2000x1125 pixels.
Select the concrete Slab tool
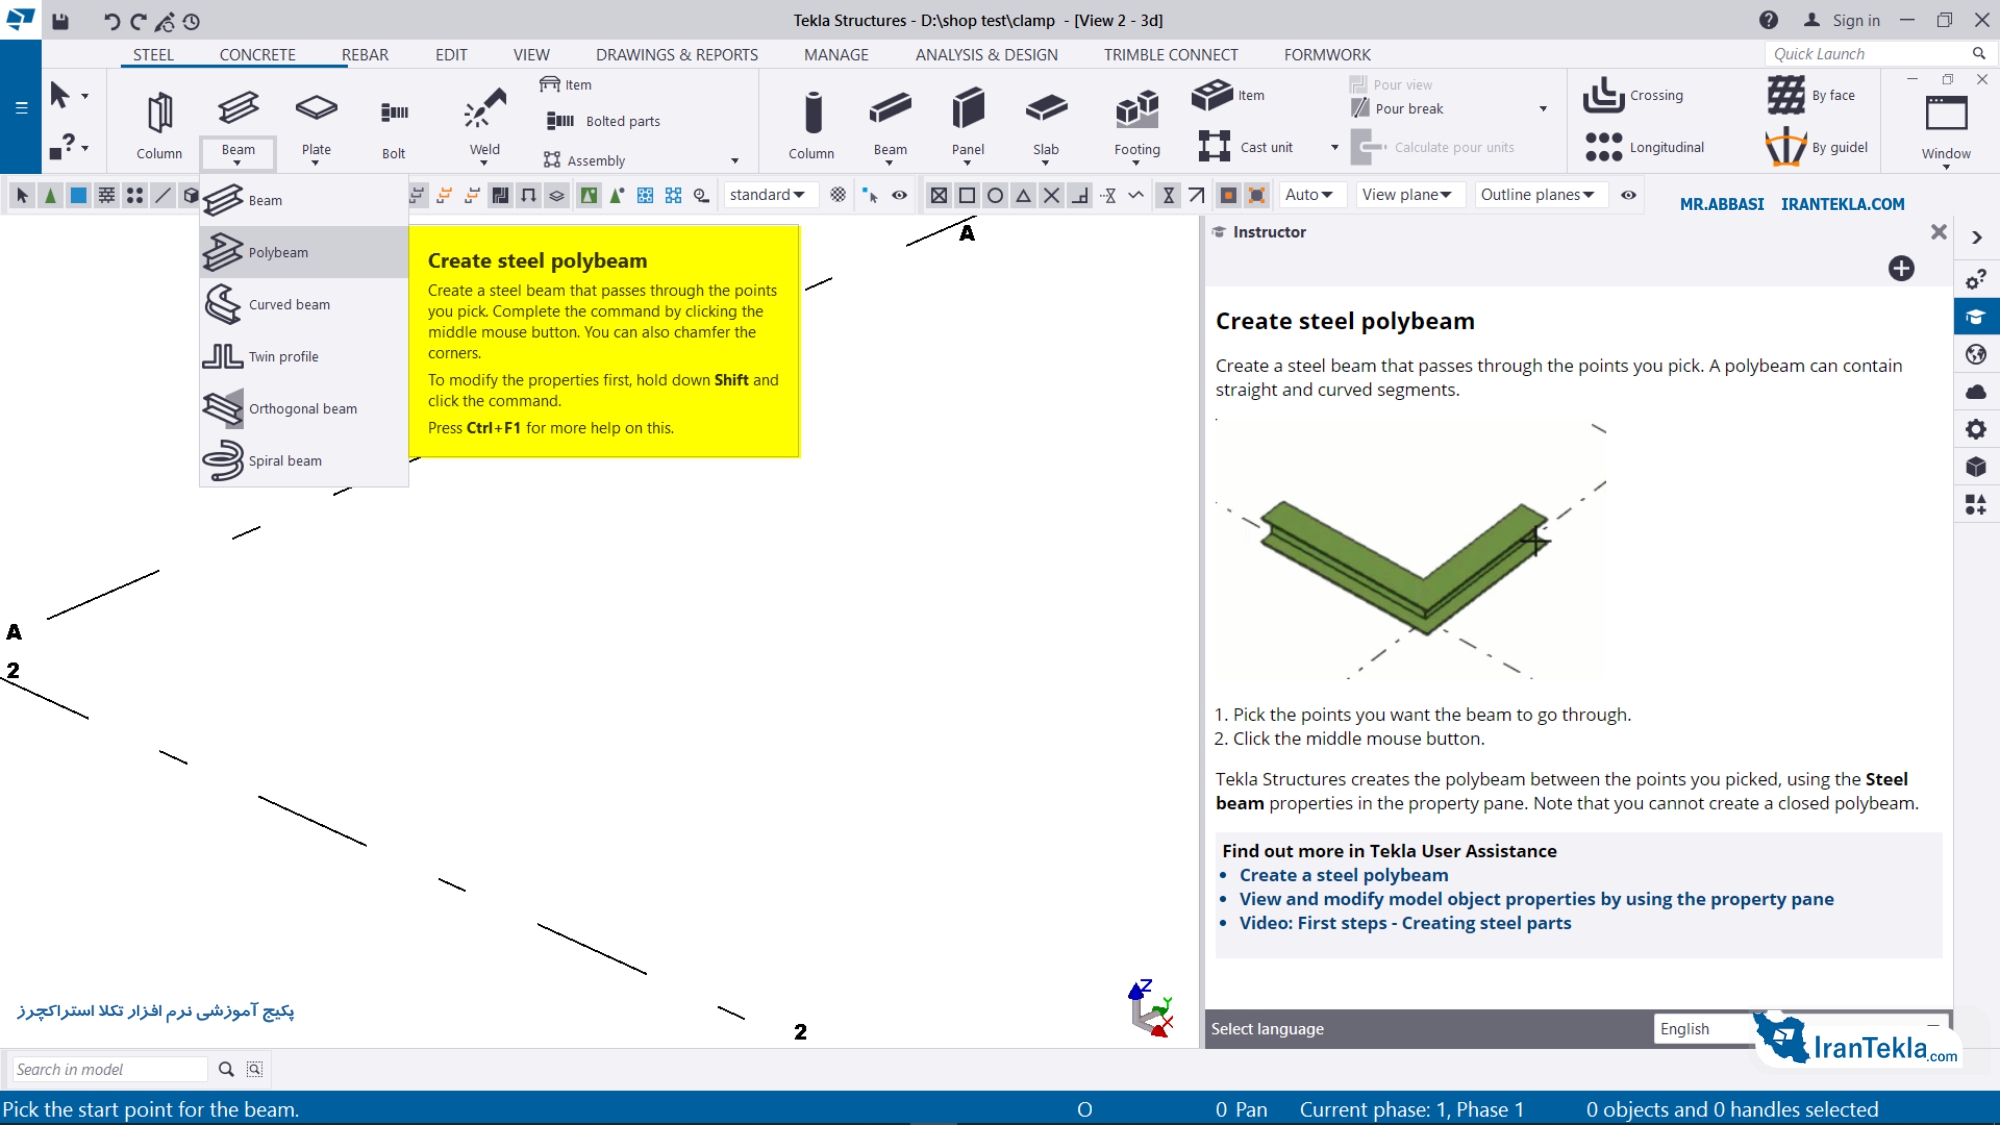point(1046,122)
